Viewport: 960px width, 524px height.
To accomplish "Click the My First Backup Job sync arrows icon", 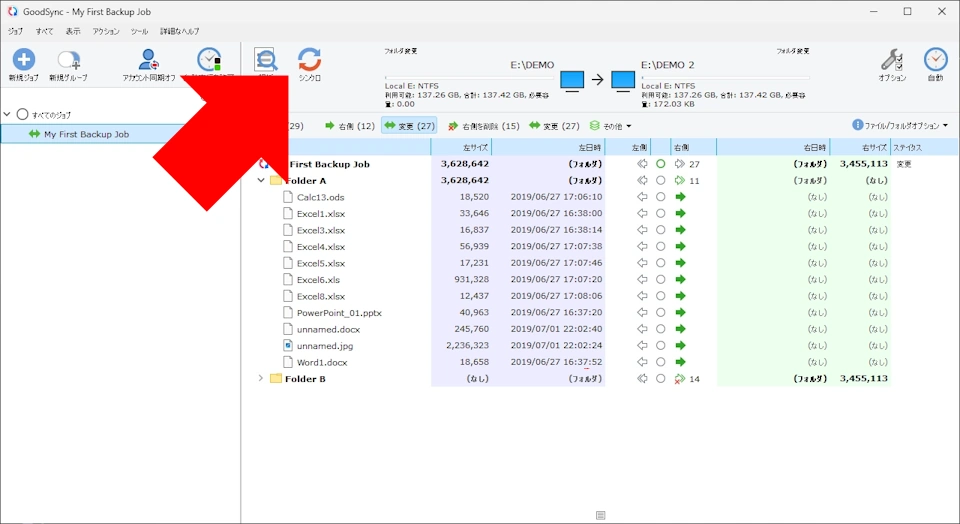I will tap(34, 134).
